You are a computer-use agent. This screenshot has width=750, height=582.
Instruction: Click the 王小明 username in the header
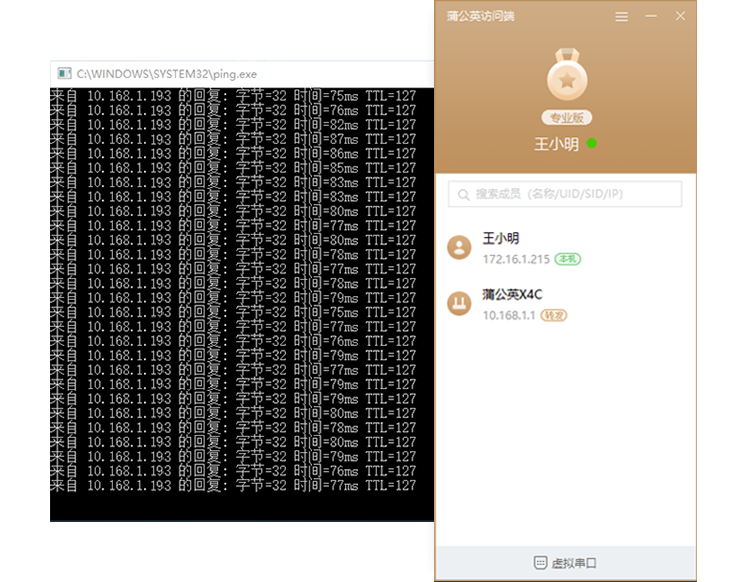pyautogui.click(x=556, y=143)
